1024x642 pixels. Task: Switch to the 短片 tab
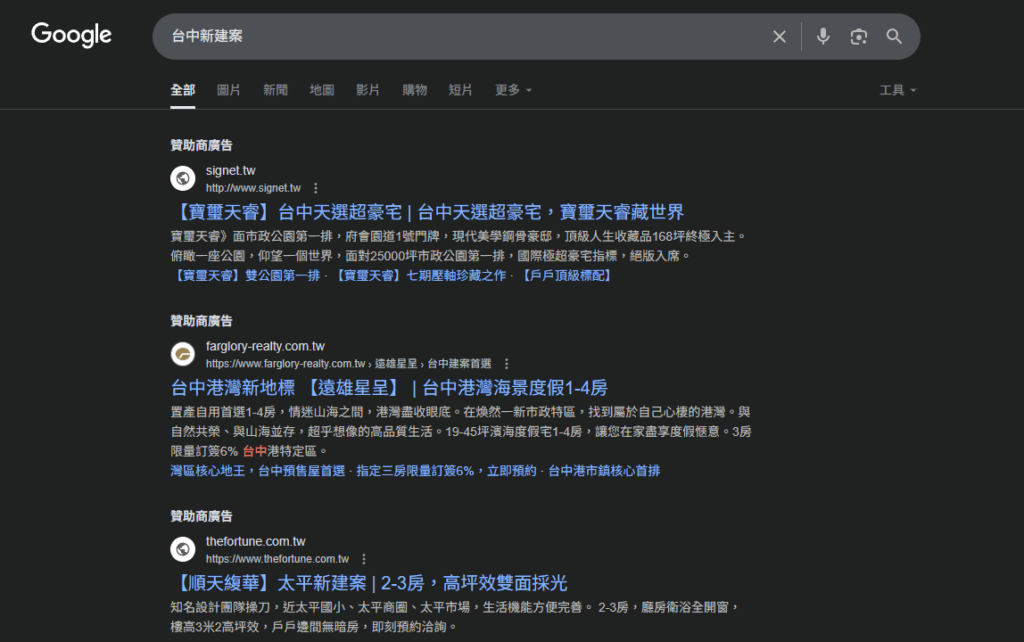click(x=460, y=90)
